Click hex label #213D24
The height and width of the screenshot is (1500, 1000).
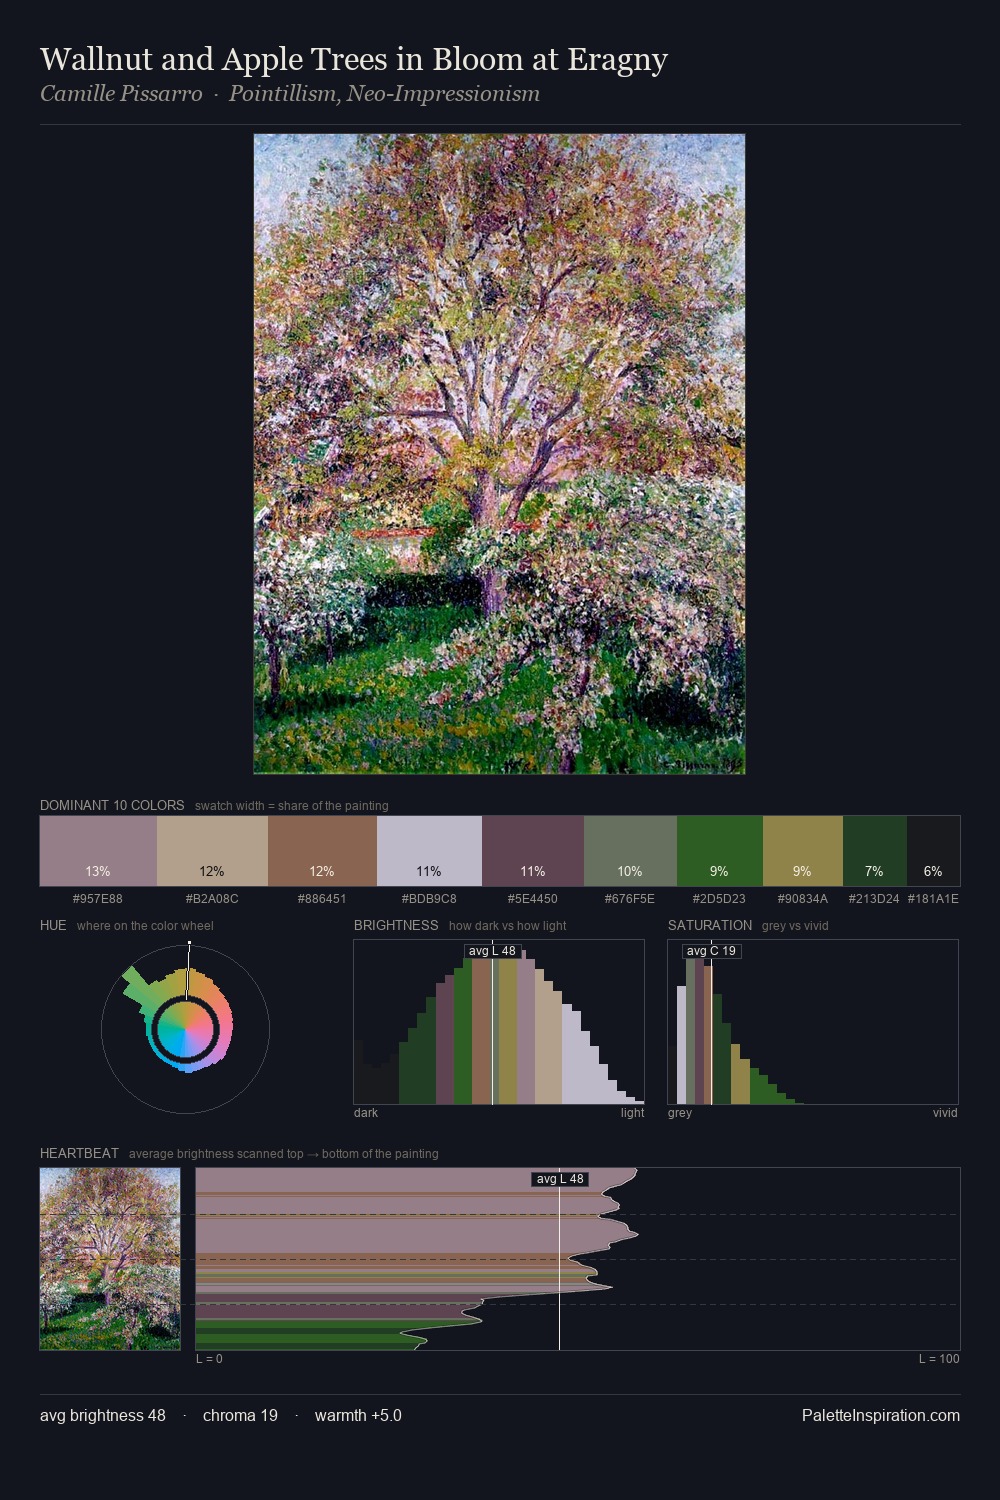click(874, 899)
